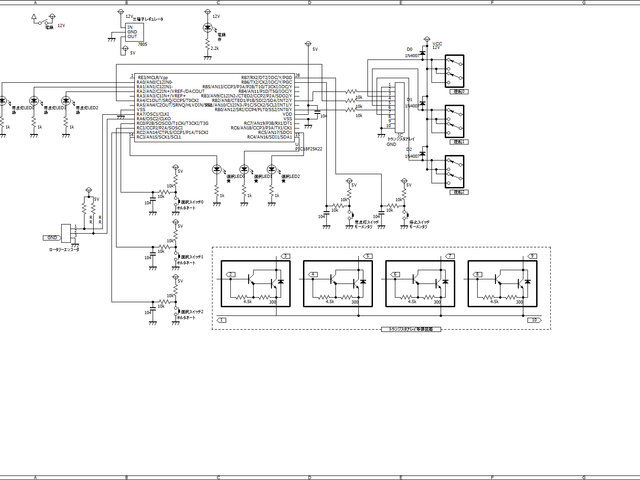Select the leftmost LED under the microcontroller

(216, 170)
